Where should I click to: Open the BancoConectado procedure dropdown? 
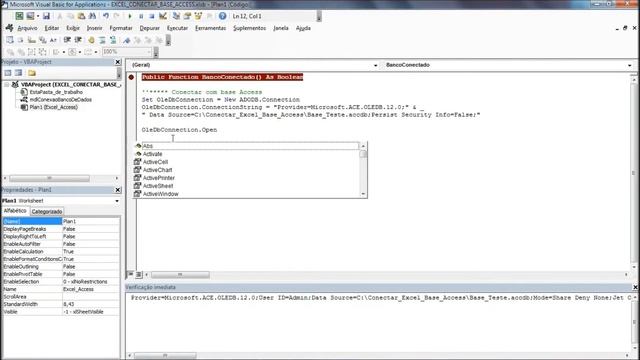coord(629,65)
